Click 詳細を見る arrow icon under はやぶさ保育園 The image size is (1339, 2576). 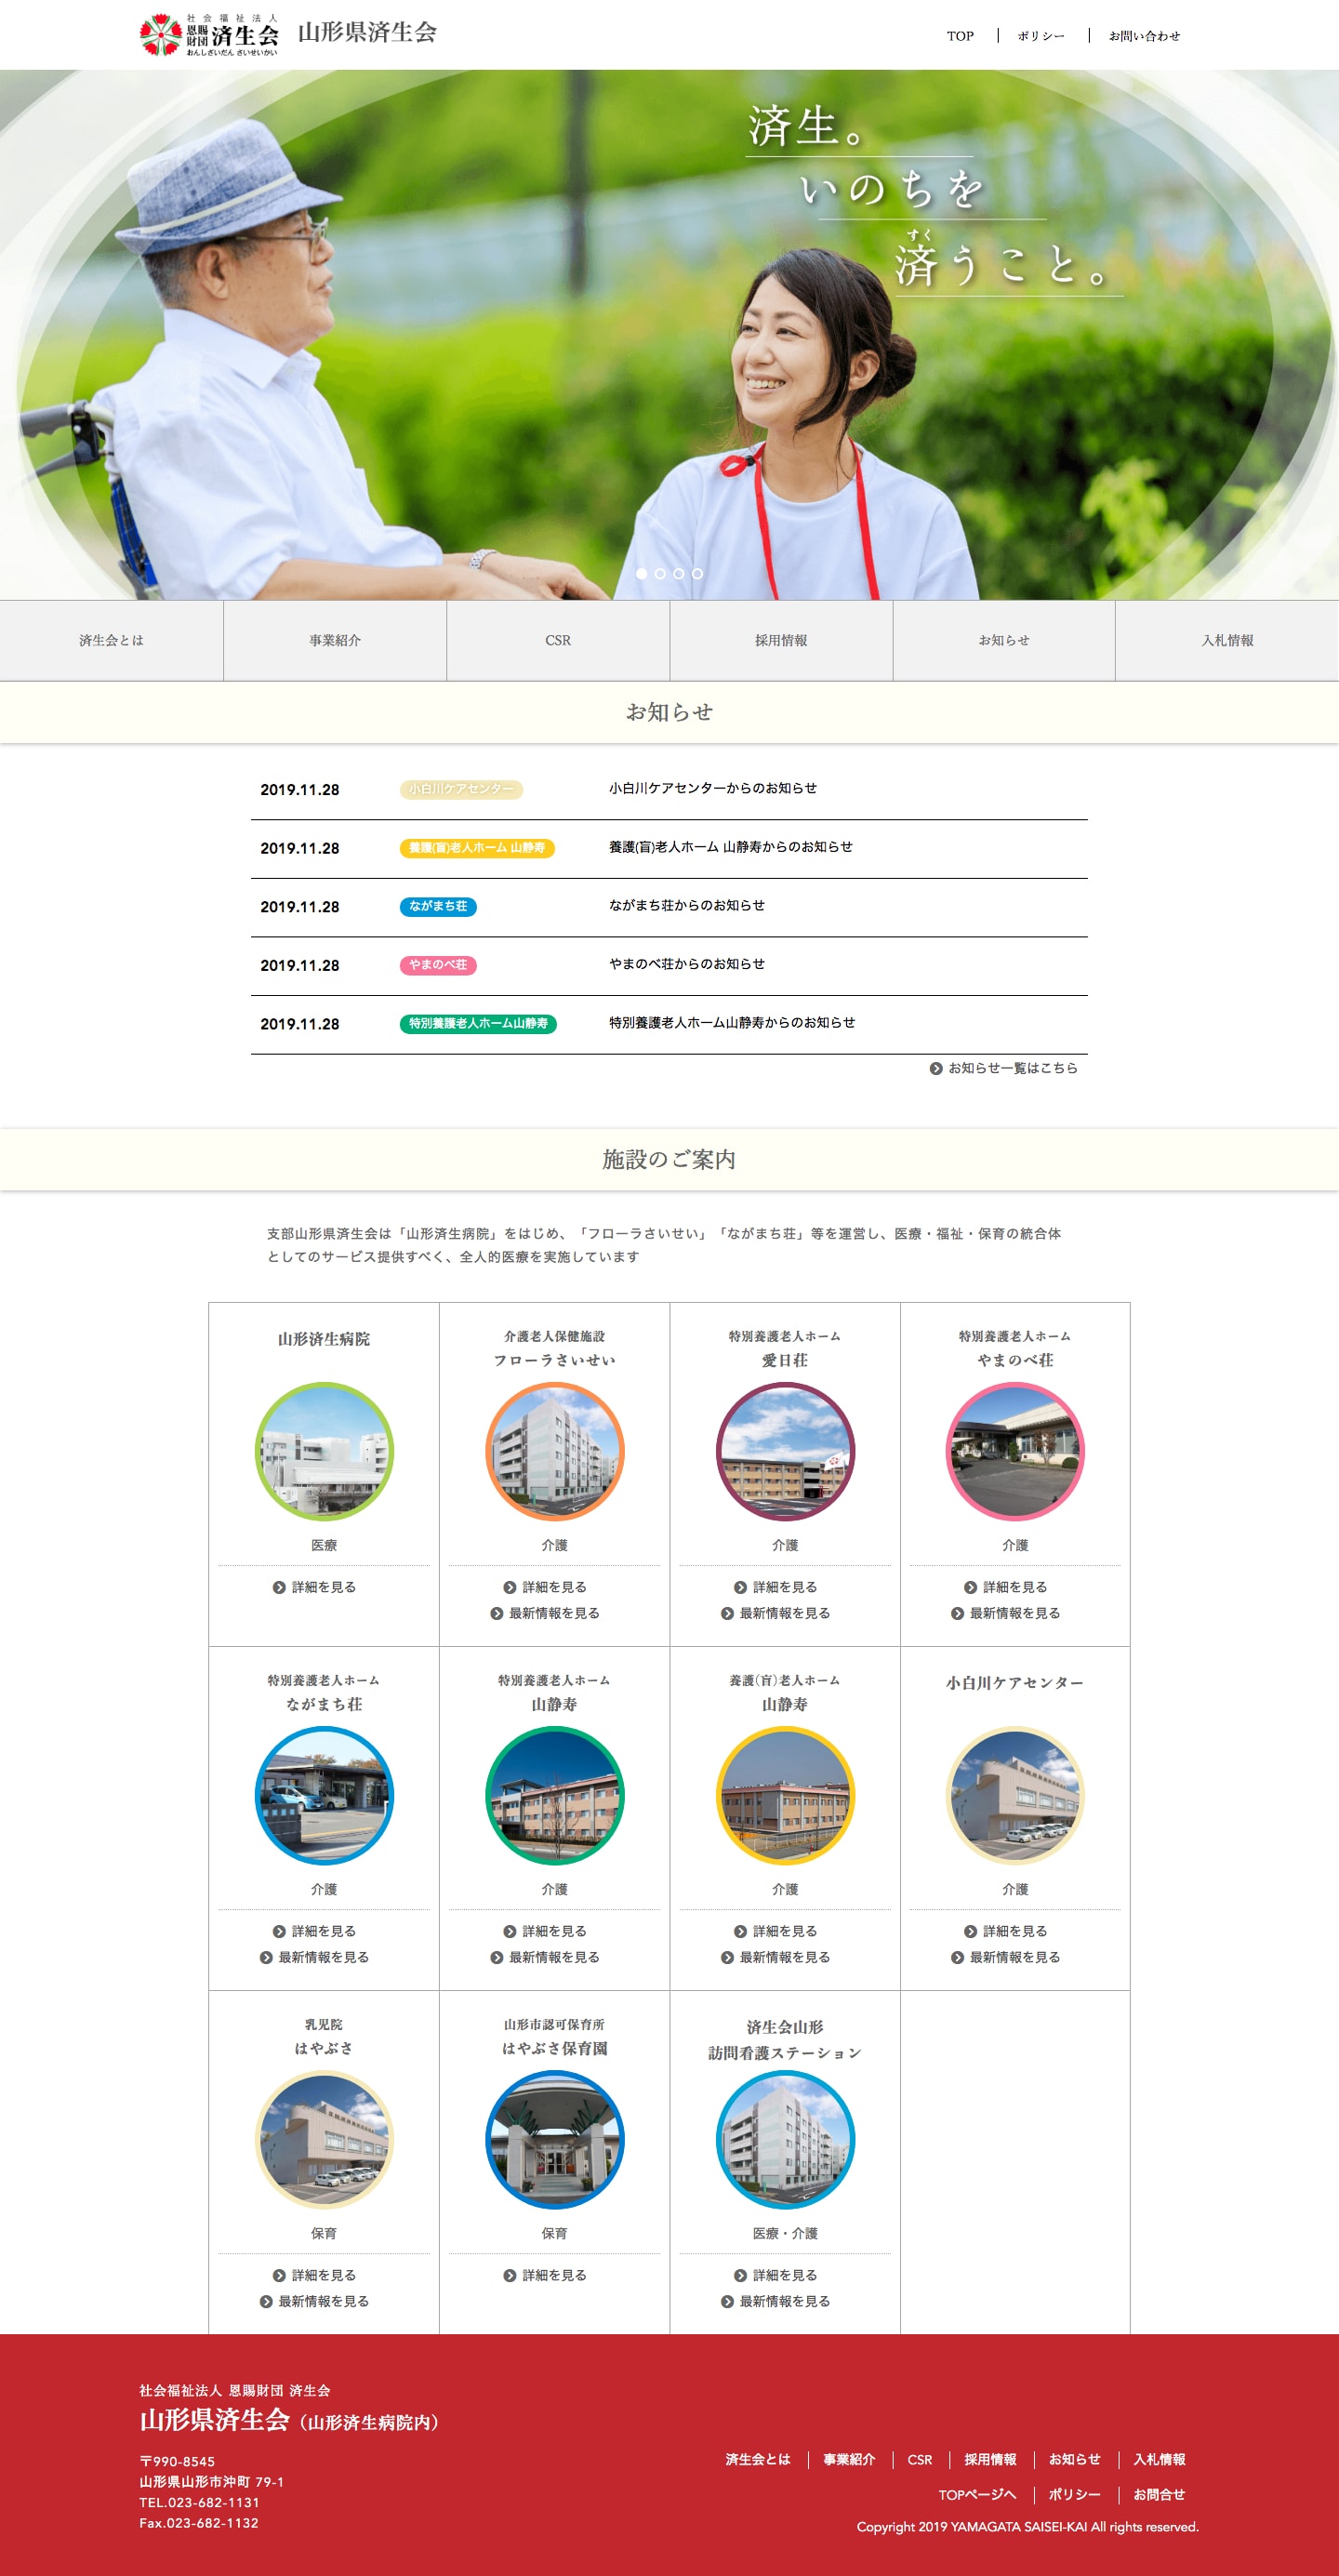pos(510,2275)
